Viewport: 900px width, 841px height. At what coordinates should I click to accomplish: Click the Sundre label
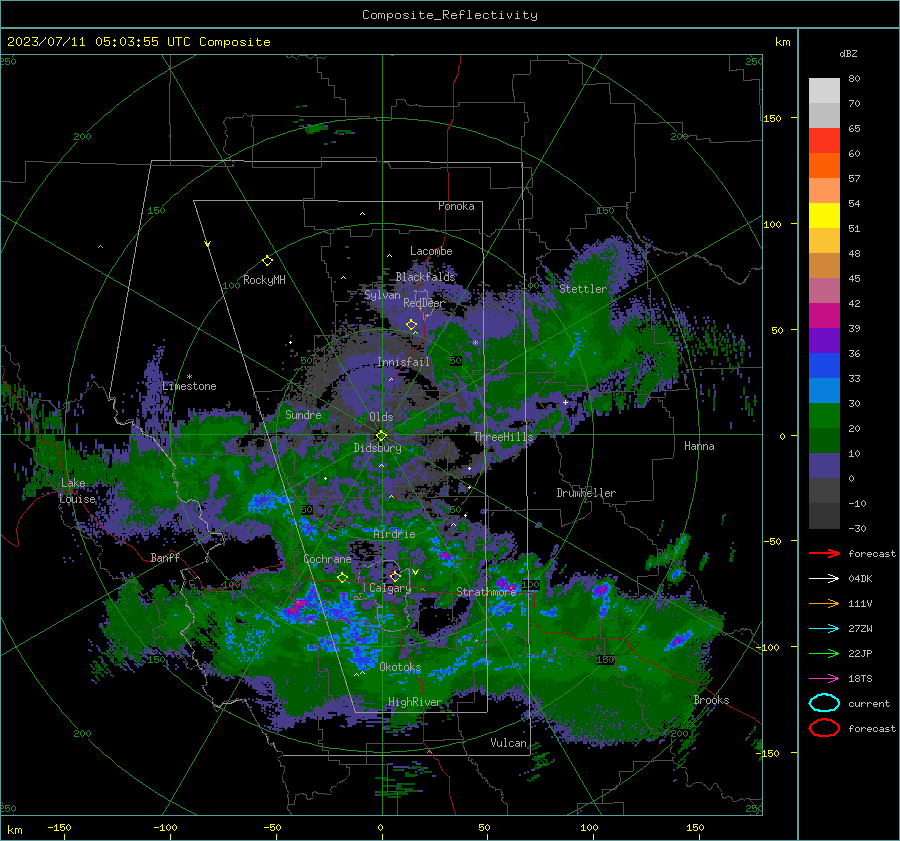tap(303, 415)
